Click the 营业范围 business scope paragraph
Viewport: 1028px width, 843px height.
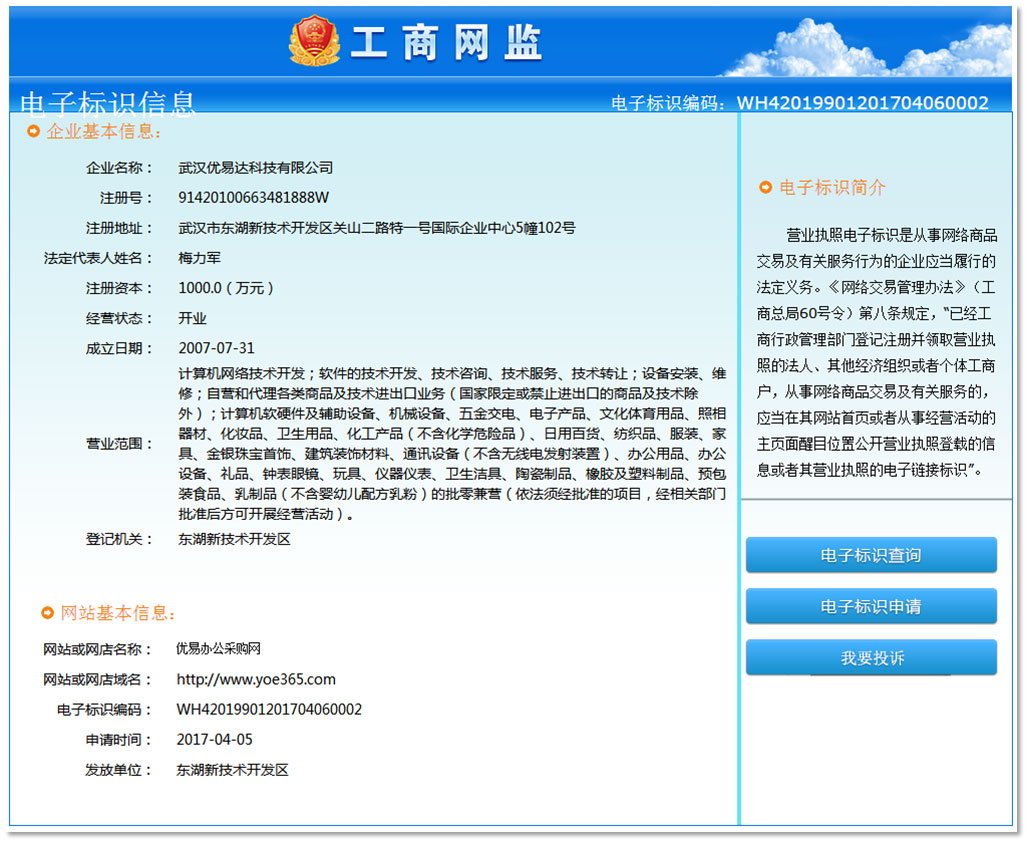451,444
